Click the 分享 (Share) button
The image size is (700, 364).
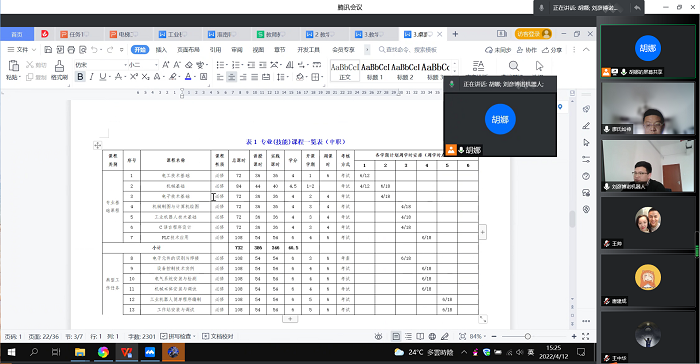[x=552, y=50]
